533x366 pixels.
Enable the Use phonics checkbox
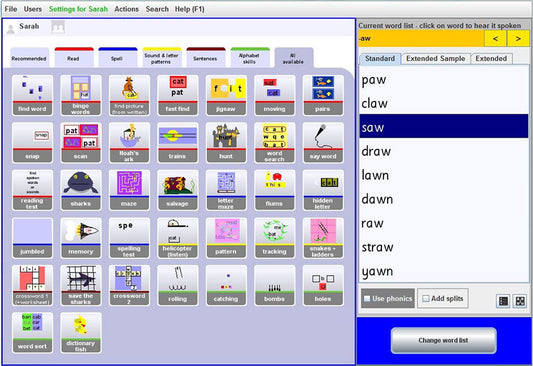367,299
